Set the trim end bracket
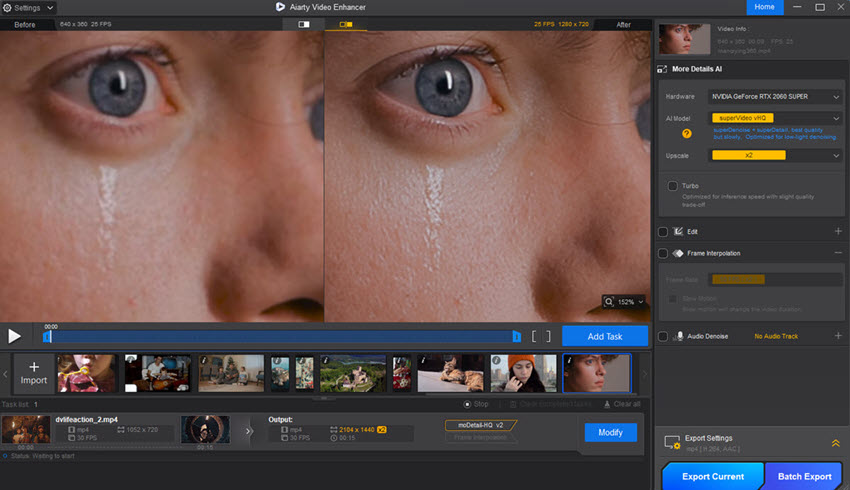Screen dimensions: 850x490 click(548, 337)
